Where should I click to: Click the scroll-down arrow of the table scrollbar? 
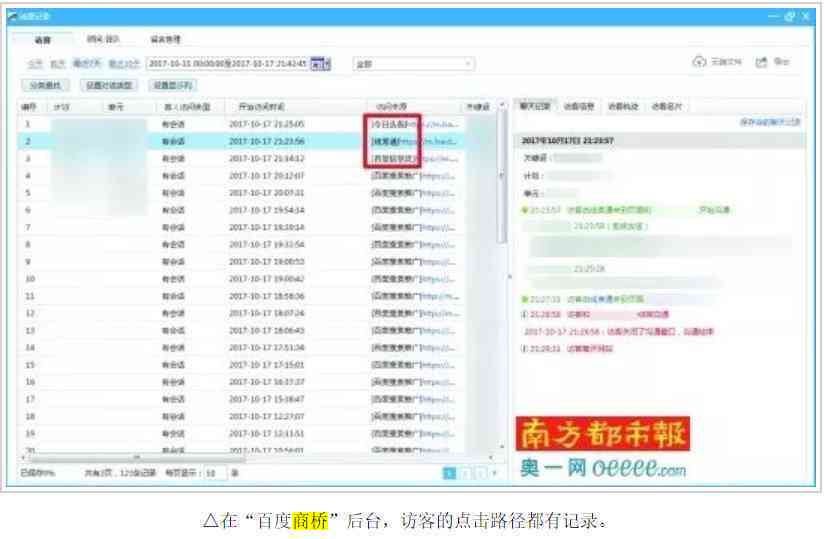[x=501, y=447]
